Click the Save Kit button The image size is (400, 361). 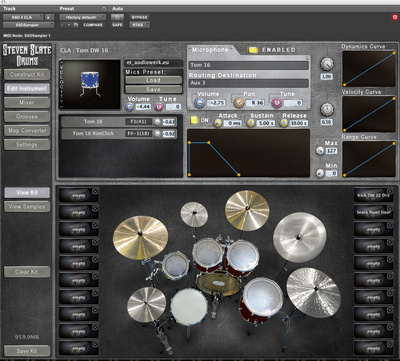27,351
